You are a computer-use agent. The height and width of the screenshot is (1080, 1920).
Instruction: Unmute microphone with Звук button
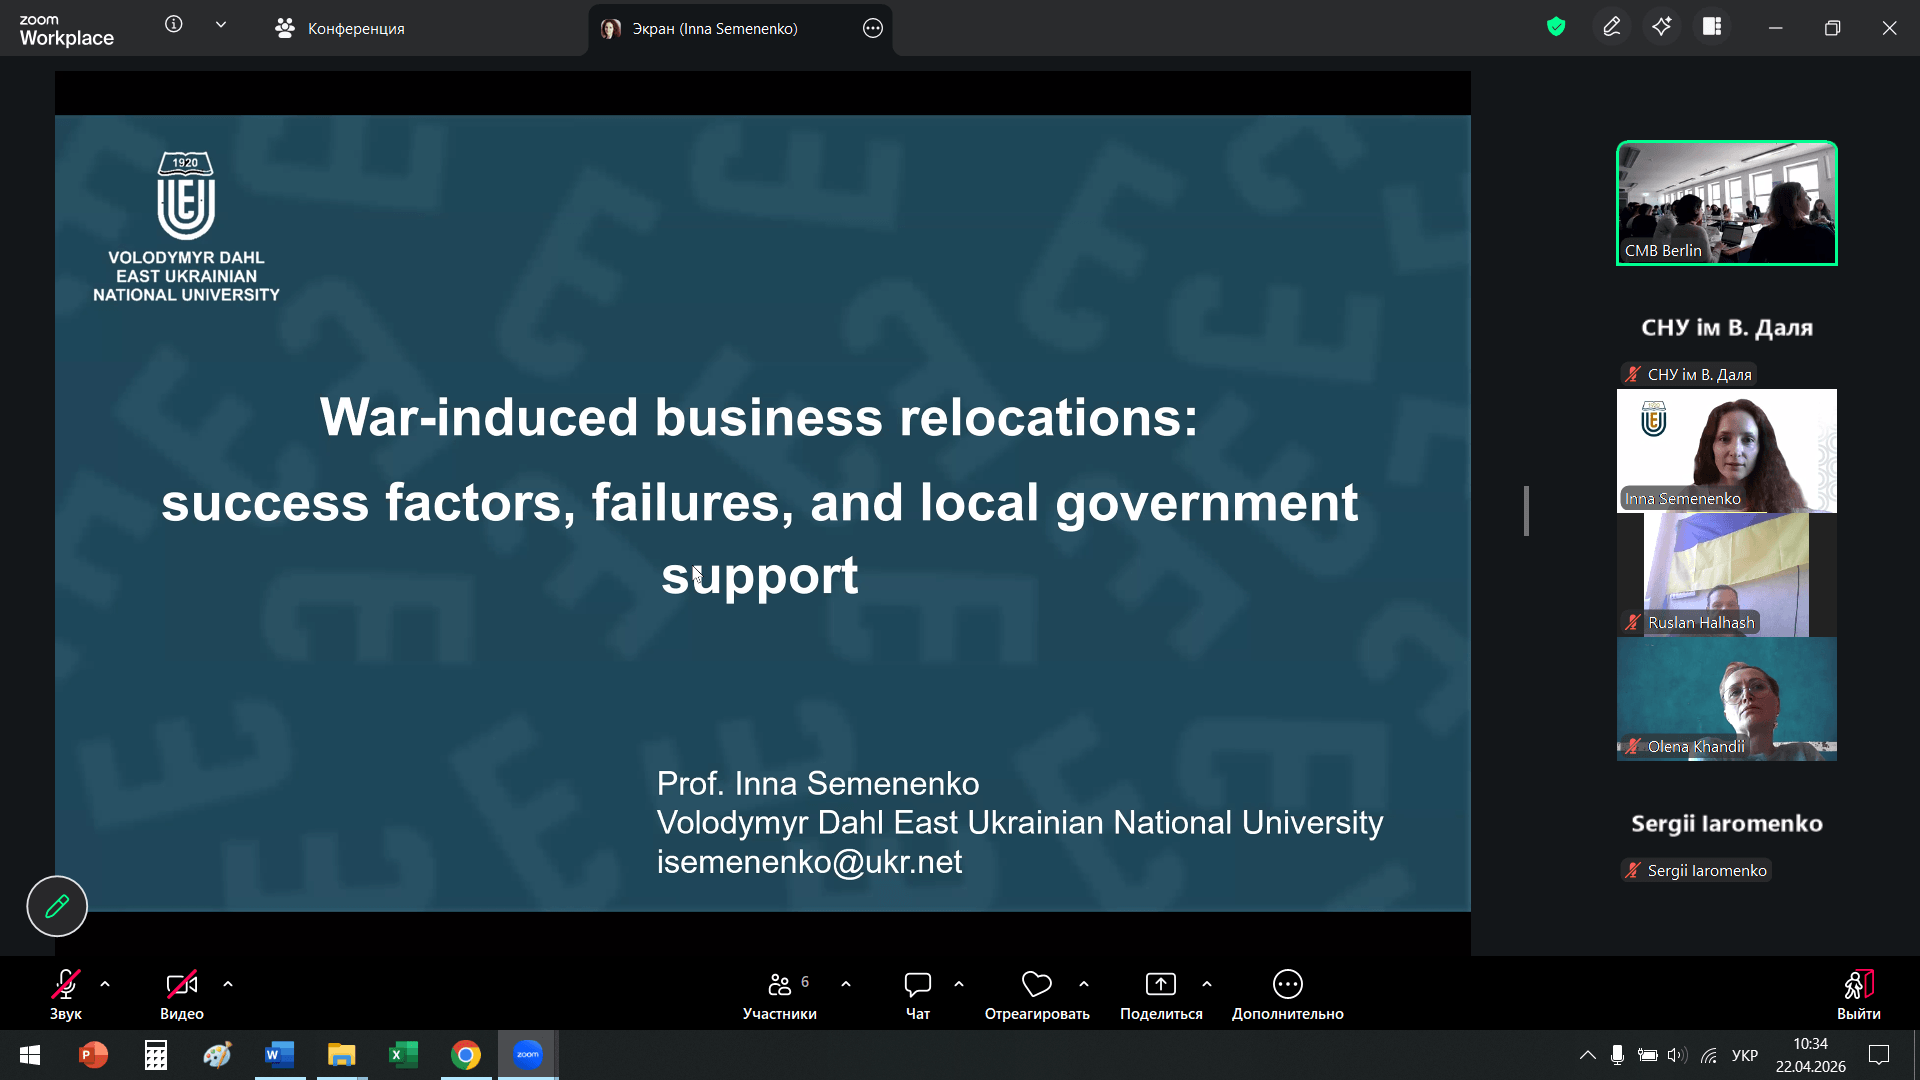[x=66, y=985]
